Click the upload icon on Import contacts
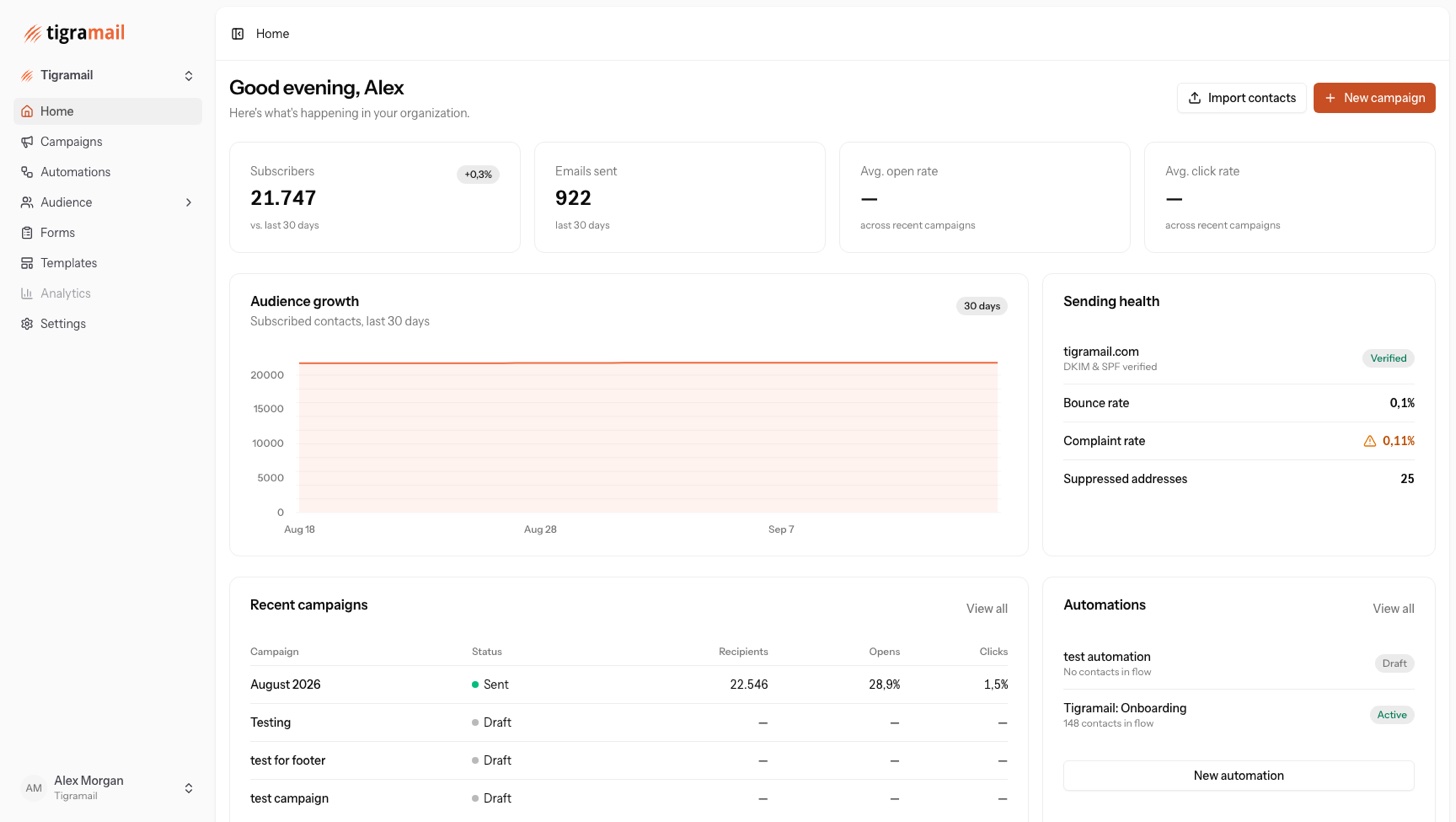Screen dimensions: 1456x822 click(1194, 98)
